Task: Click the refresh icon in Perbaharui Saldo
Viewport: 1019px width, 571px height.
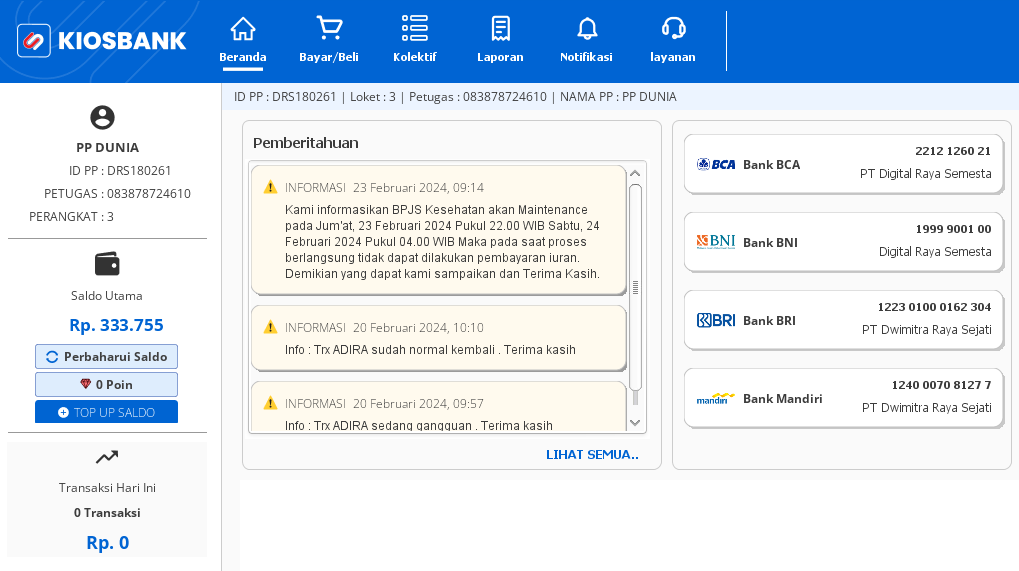Action: [x=52, y=357]
